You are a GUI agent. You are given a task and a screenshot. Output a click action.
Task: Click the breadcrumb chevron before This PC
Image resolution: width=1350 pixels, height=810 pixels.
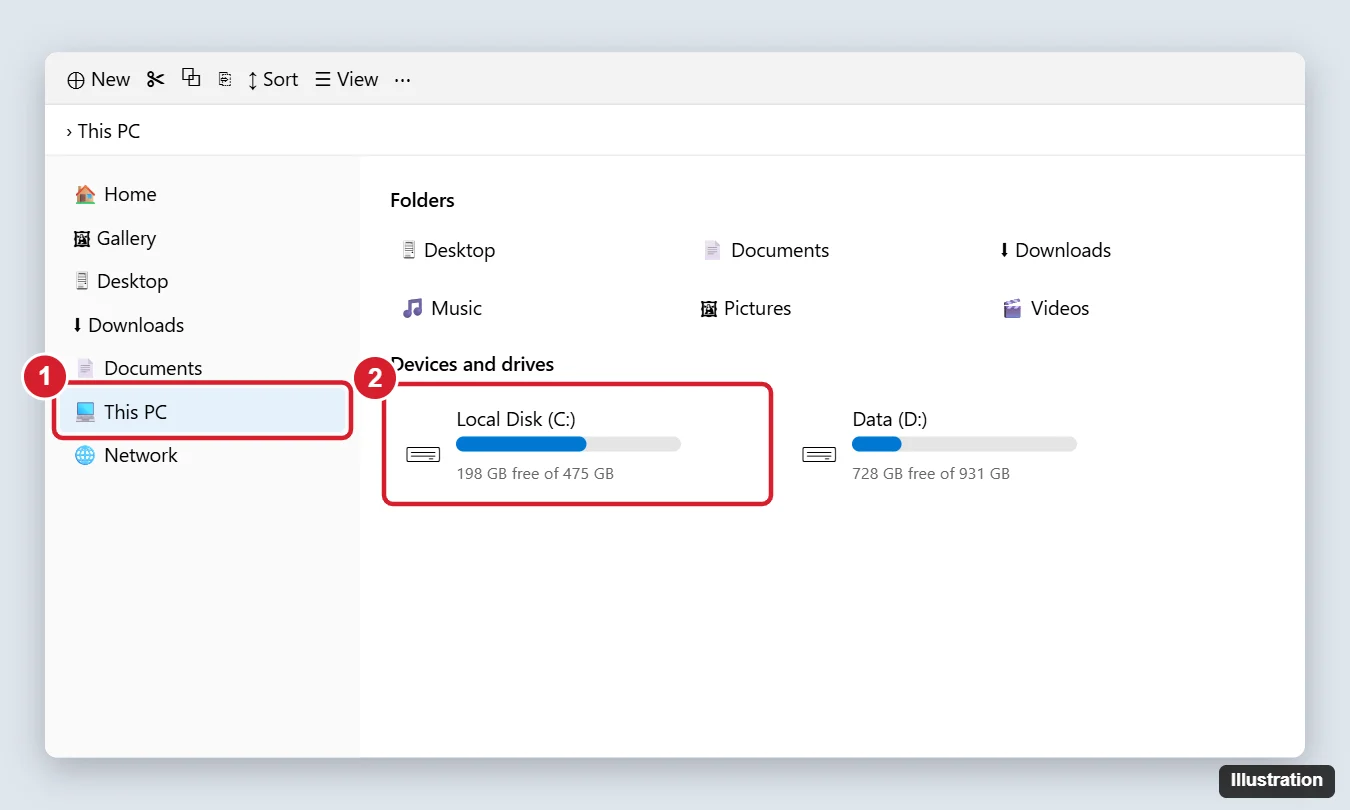(69, 131)
